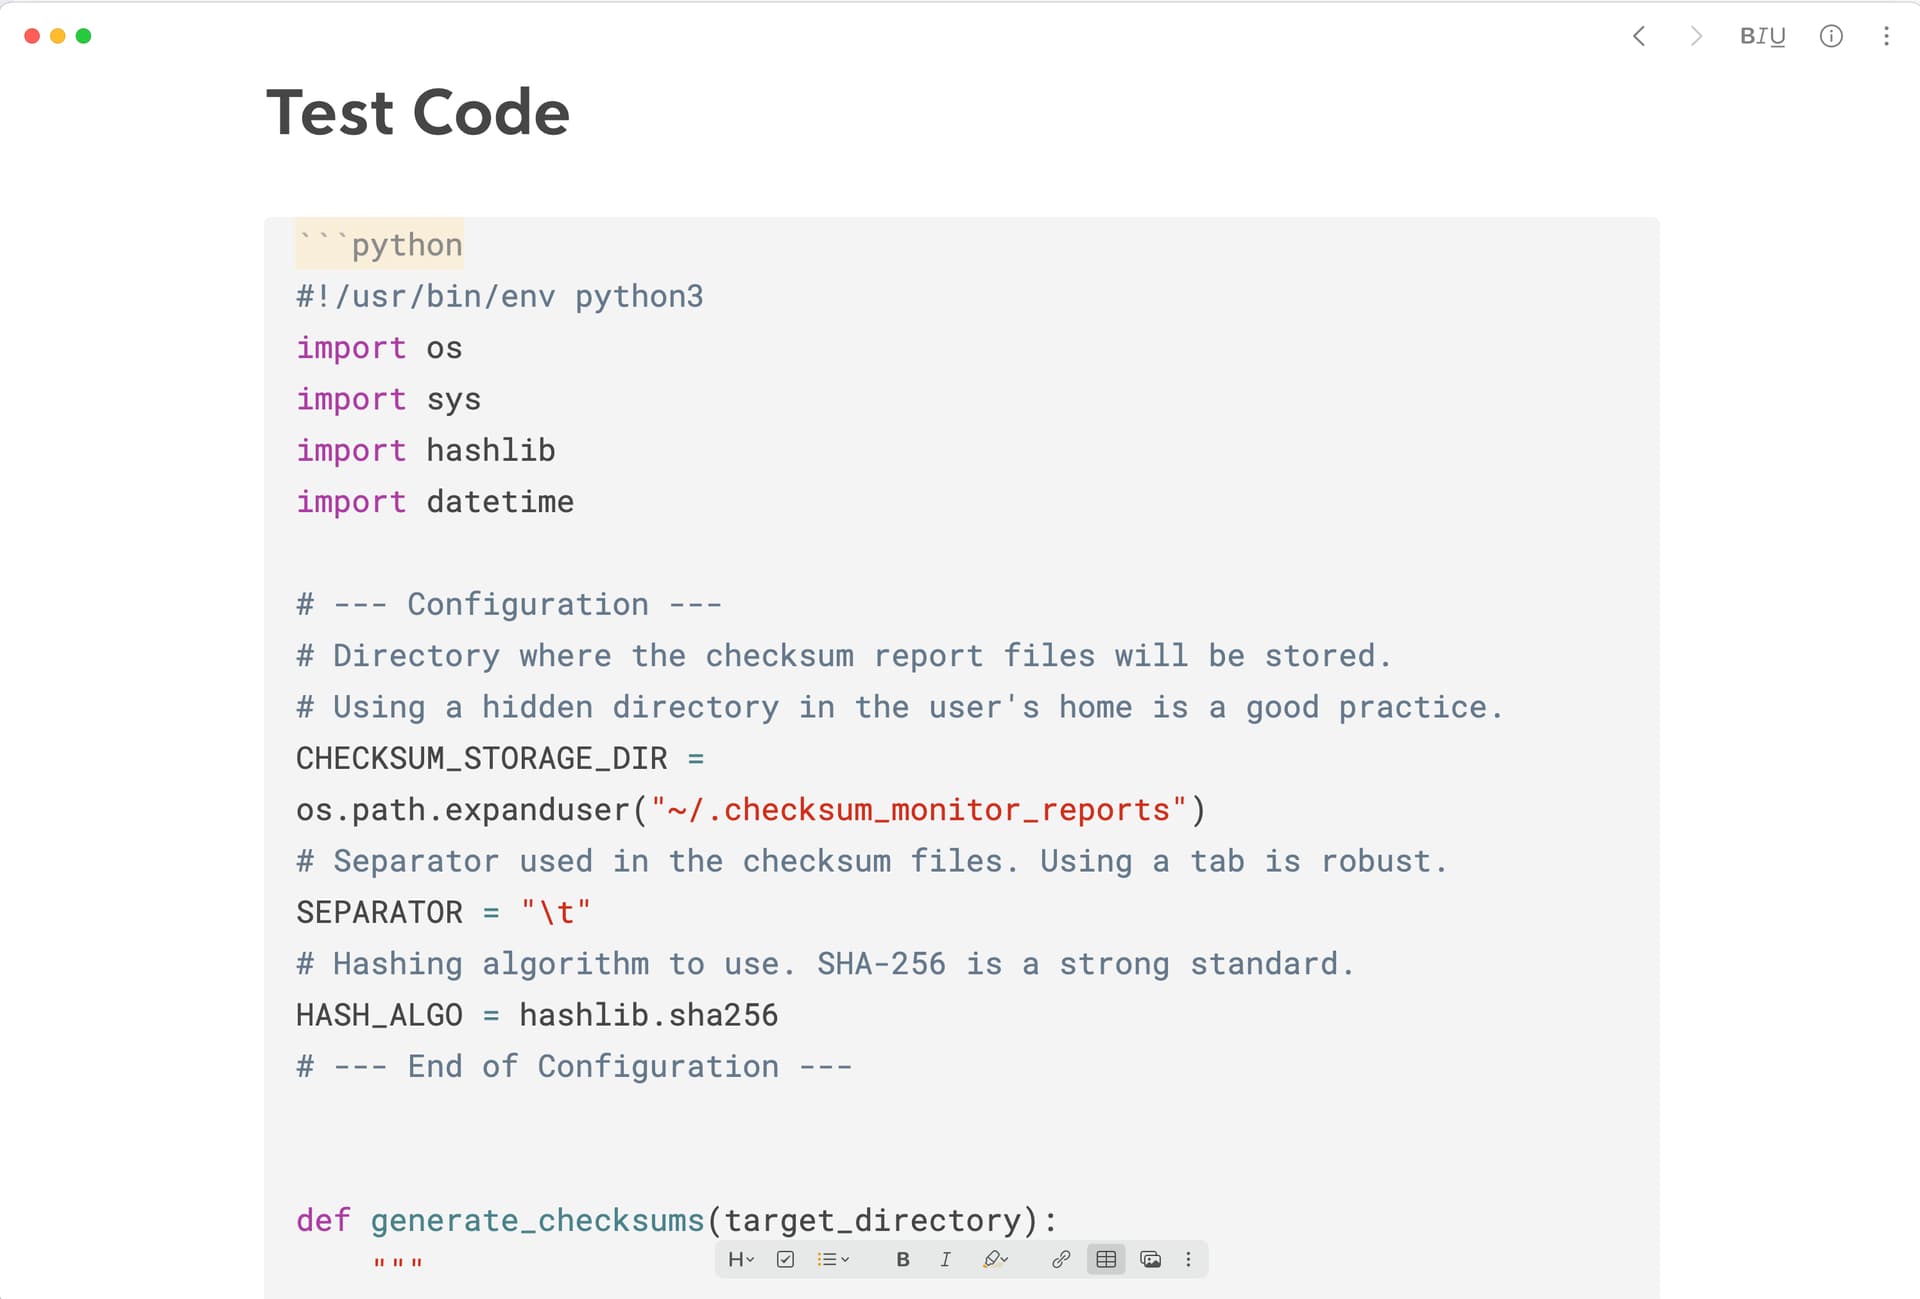Click the SEPARATOR = "\t" line
The image size is (1920, 1299).
tap(443, 912)
